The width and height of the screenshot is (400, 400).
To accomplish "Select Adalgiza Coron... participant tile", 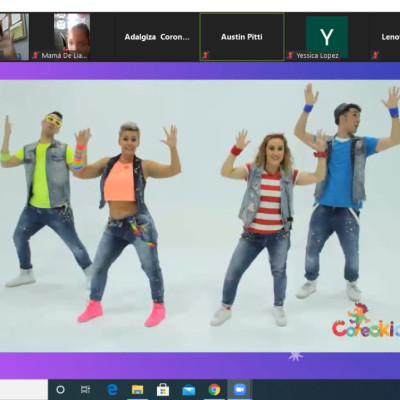I will [x=157, y=37].
